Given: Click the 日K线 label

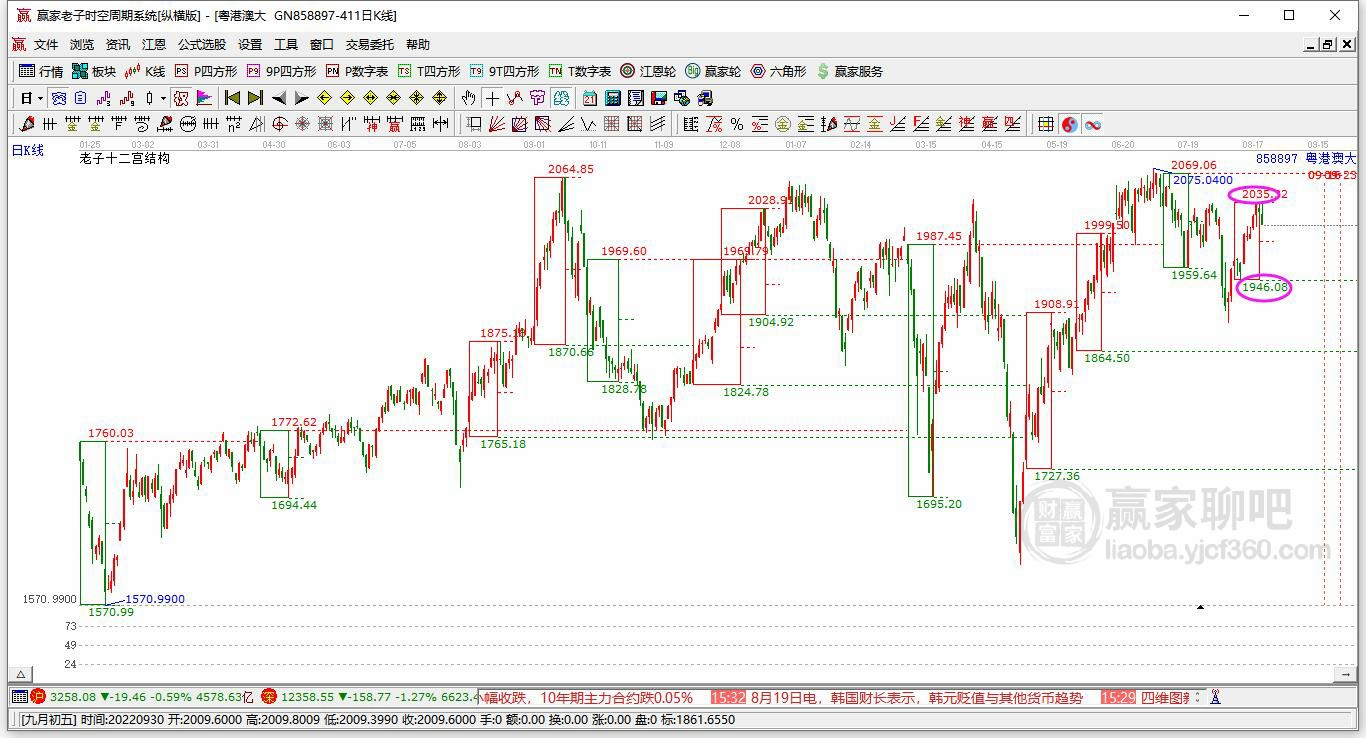Looking at the screenshot, I should click(x=28, y=150).
